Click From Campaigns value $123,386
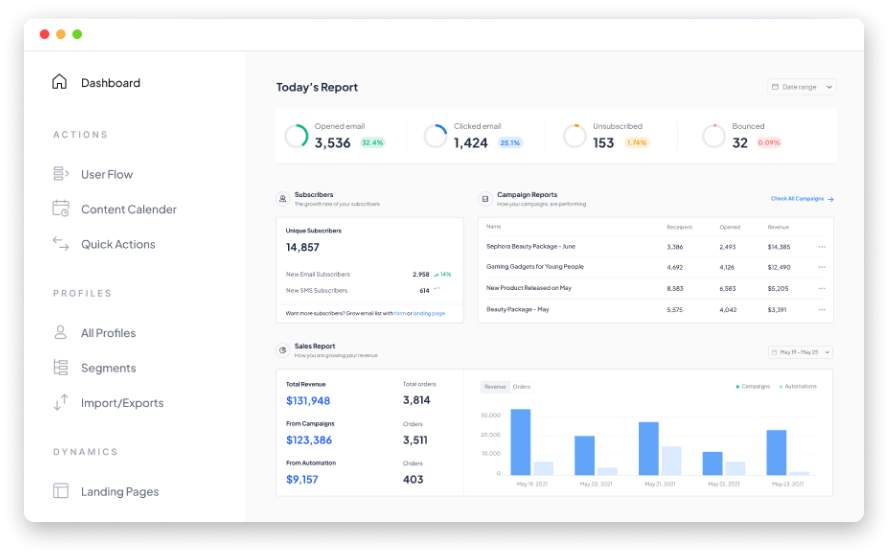This screenshot has height=556, width=892. click(x=309, y=440)
